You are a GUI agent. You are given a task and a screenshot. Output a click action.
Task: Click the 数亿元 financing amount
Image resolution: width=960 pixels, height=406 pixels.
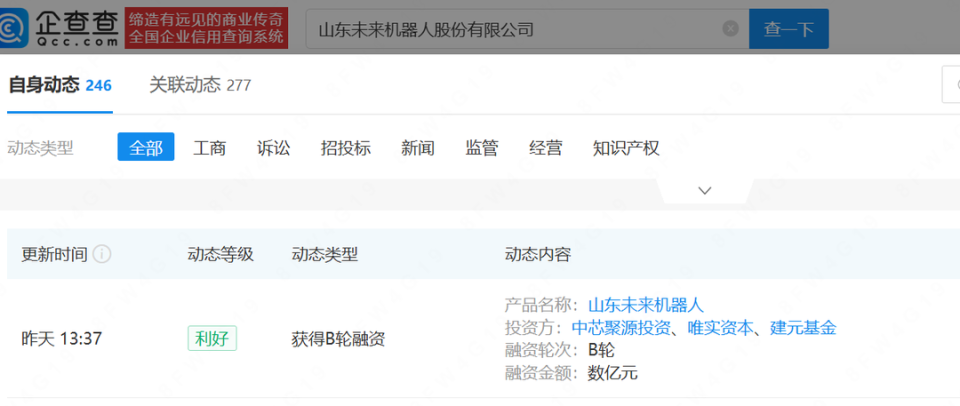[x=613, y=372]
